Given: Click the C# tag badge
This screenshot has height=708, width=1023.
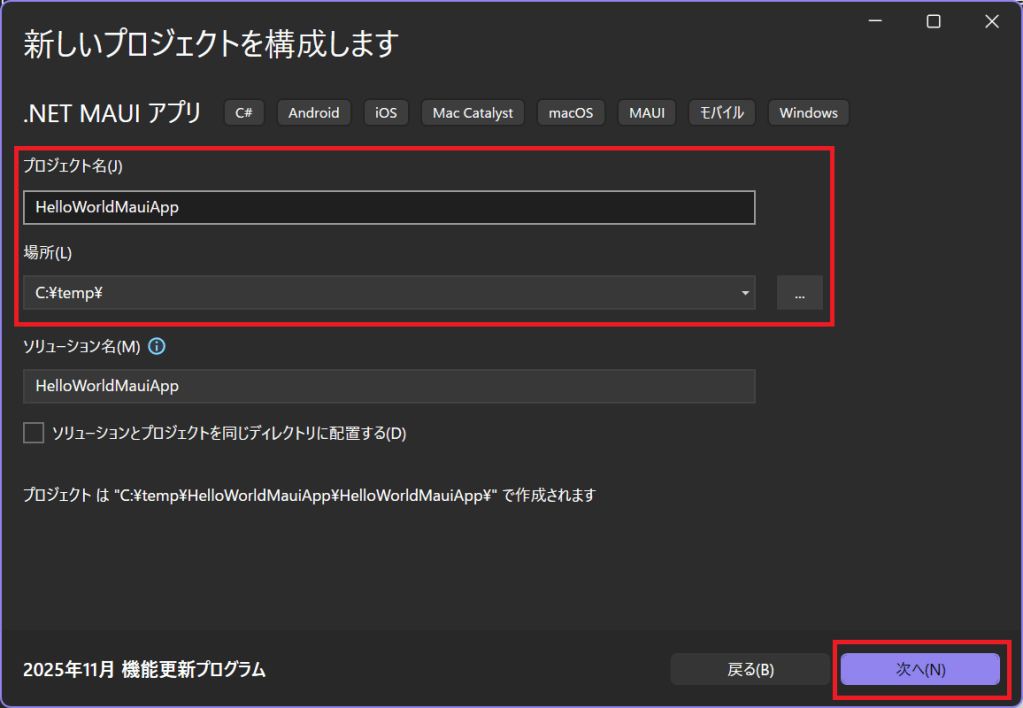Looking at the screenshot, I should point(244,113).
